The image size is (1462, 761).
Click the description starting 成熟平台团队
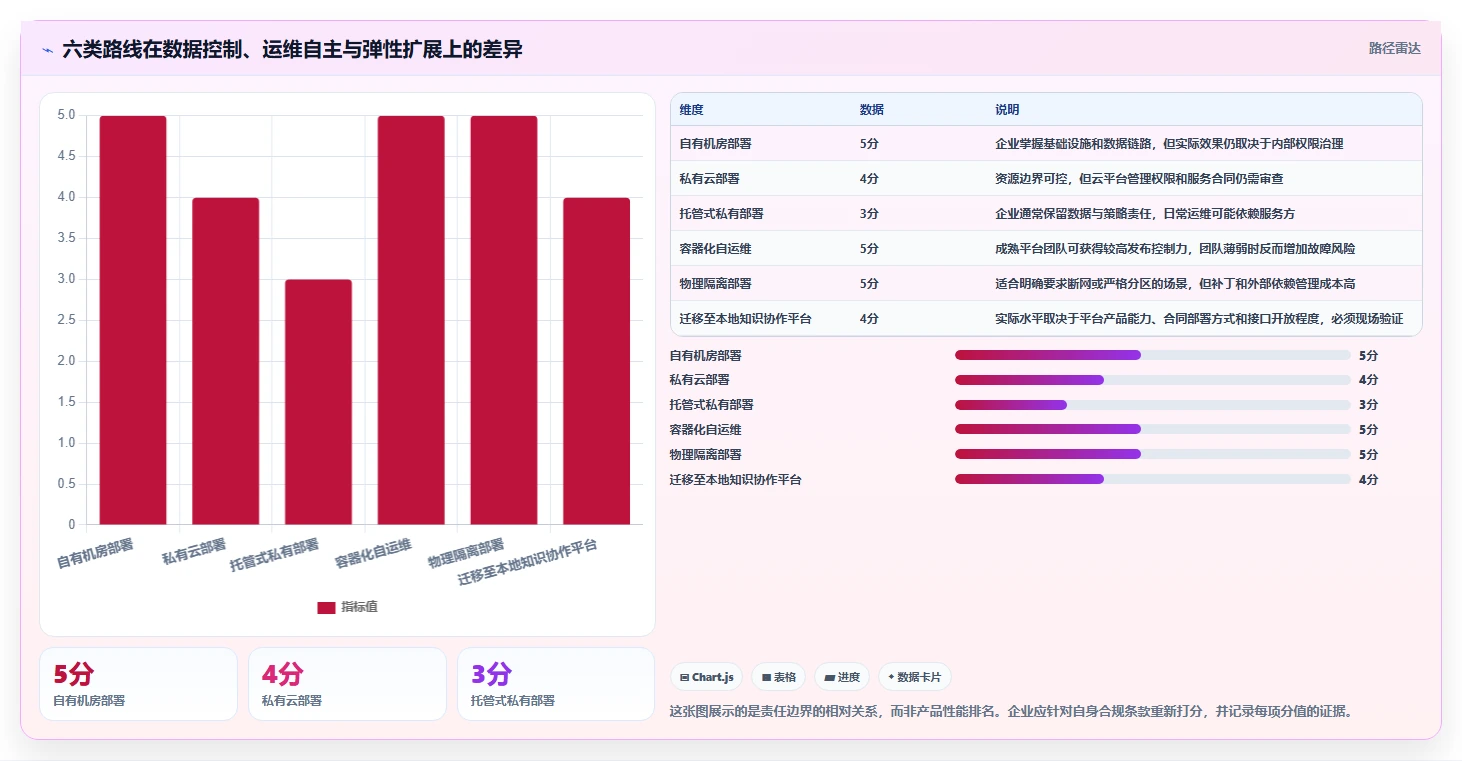click(1175, 249)
